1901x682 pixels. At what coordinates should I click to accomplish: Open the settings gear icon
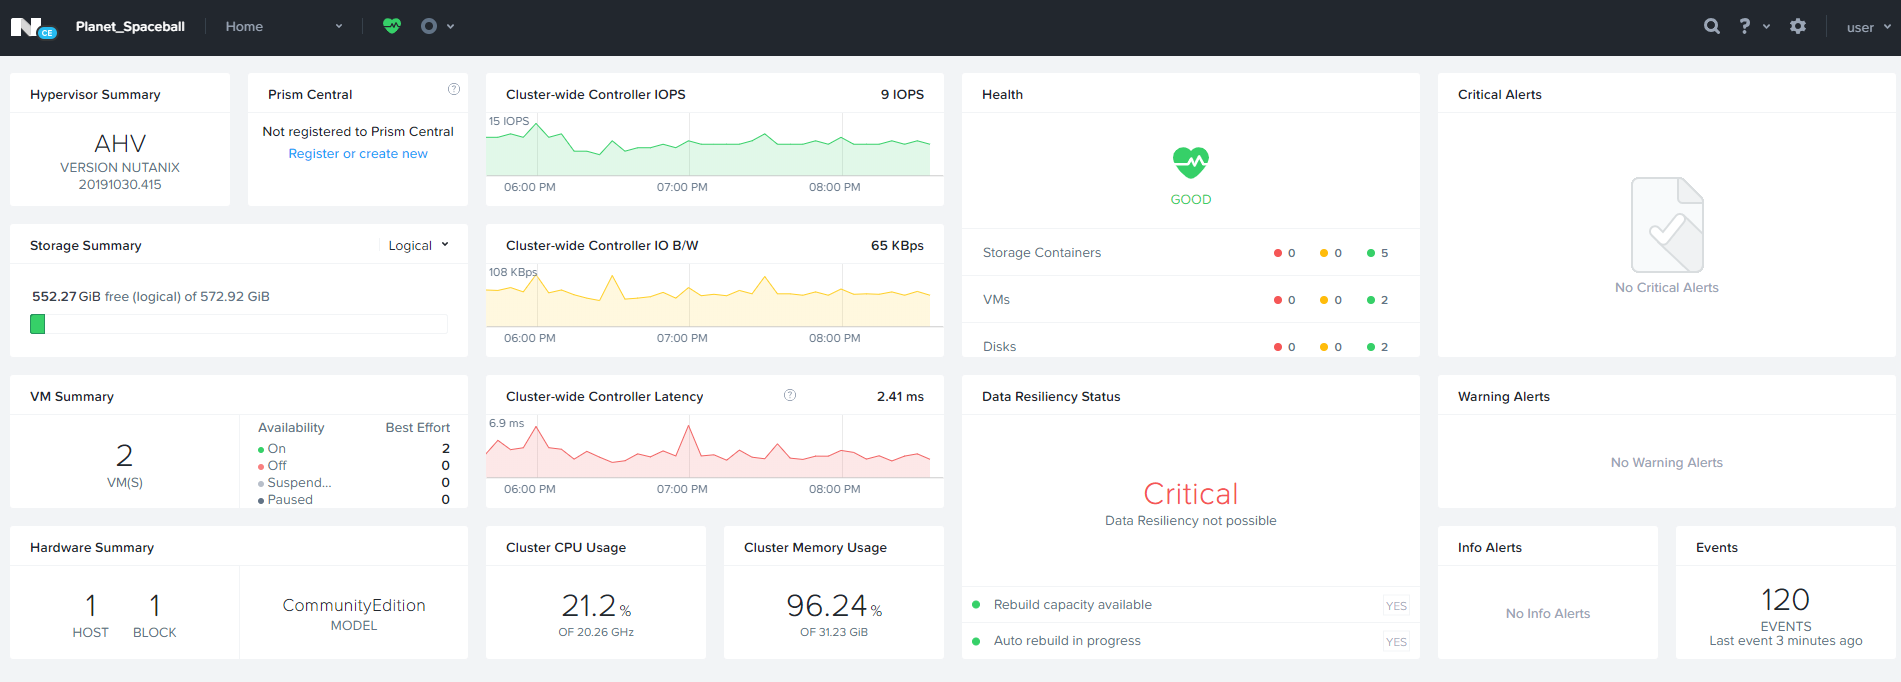click(1798, 26)
